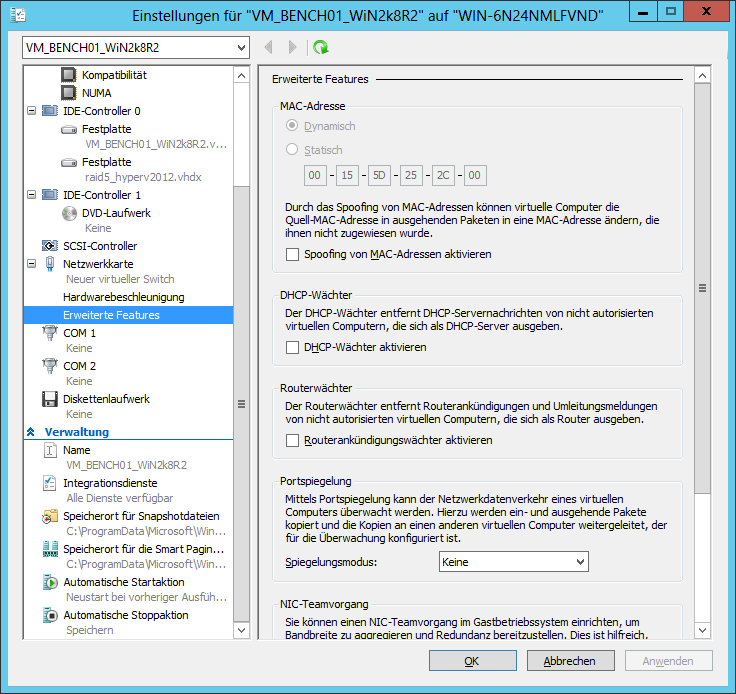Viewport: 736px width, 694px height.
Task: Click the right panel vertical scrollbar thumb
Action: pos(702,288)
